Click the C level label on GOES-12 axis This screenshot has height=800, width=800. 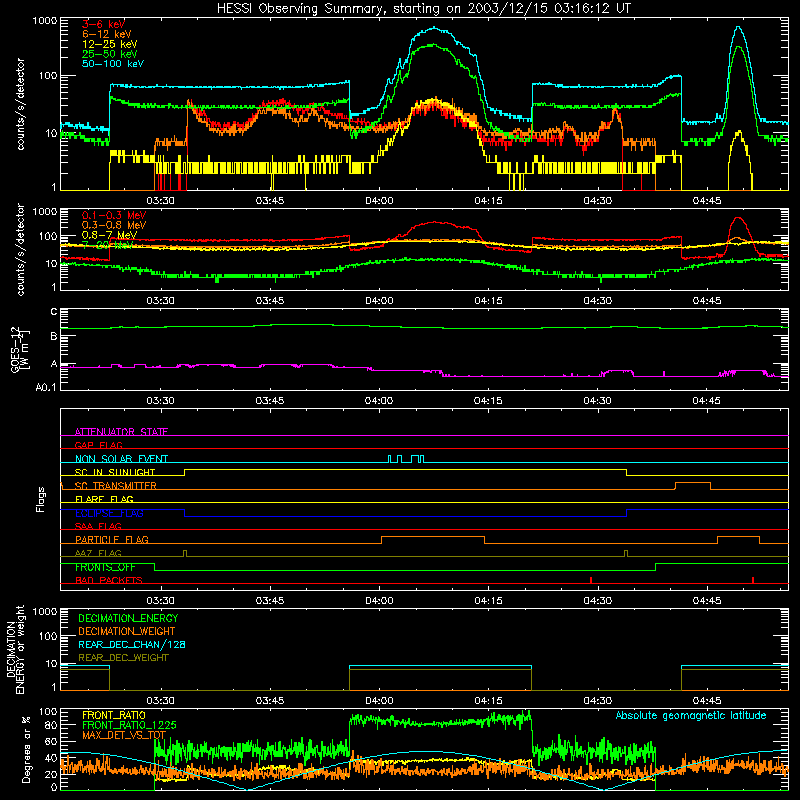pos(54,312)
